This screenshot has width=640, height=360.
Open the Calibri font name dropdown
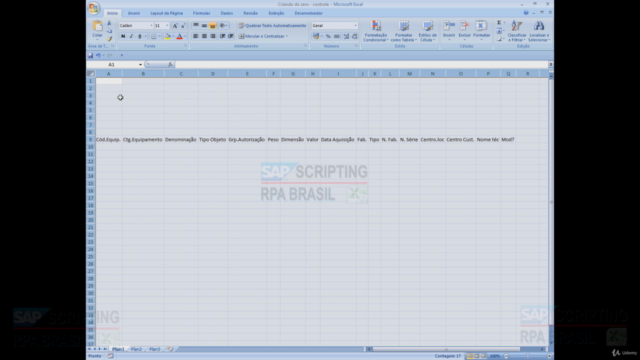tap(151, 26)
